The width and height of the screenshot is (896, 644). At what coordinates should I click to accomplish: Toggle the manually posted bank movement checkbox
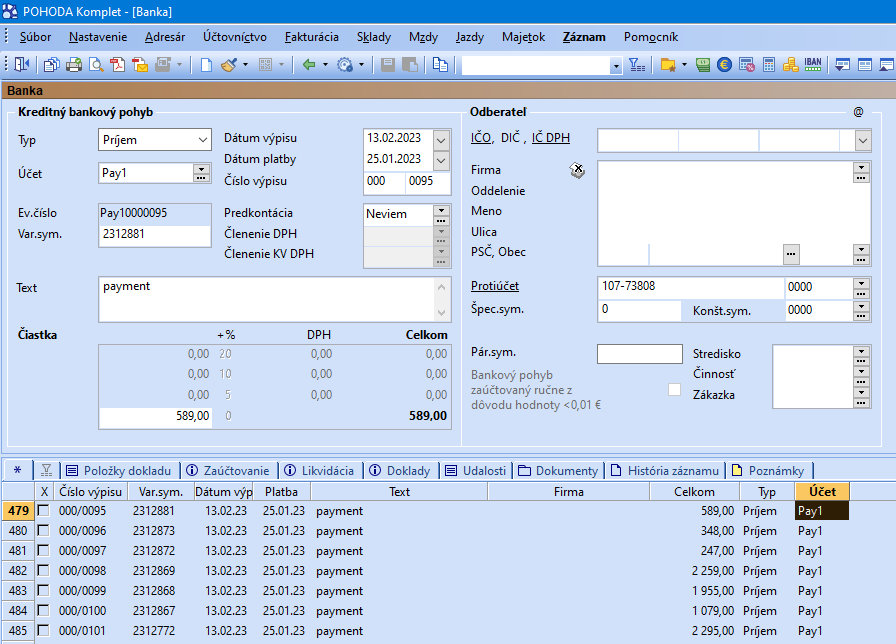pos(674,390)
